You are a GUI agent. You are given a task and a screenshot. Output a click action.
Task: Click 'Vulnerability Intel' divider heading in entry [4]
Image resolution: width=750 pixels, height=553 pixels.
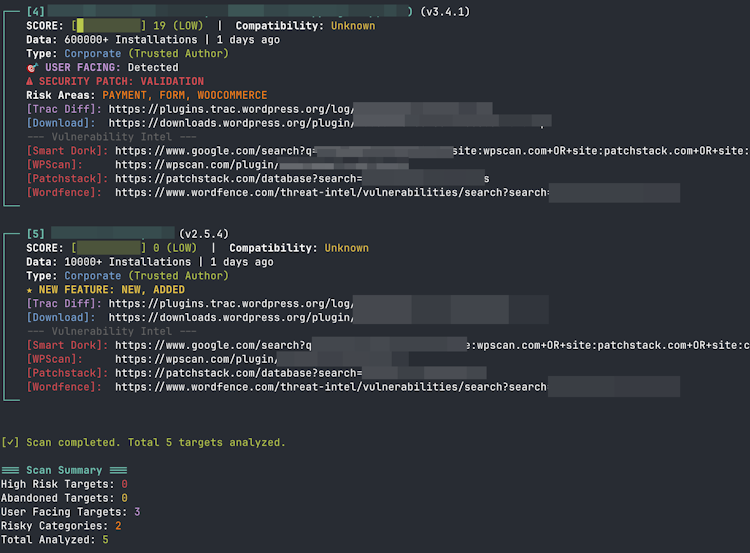coord(111,137)
